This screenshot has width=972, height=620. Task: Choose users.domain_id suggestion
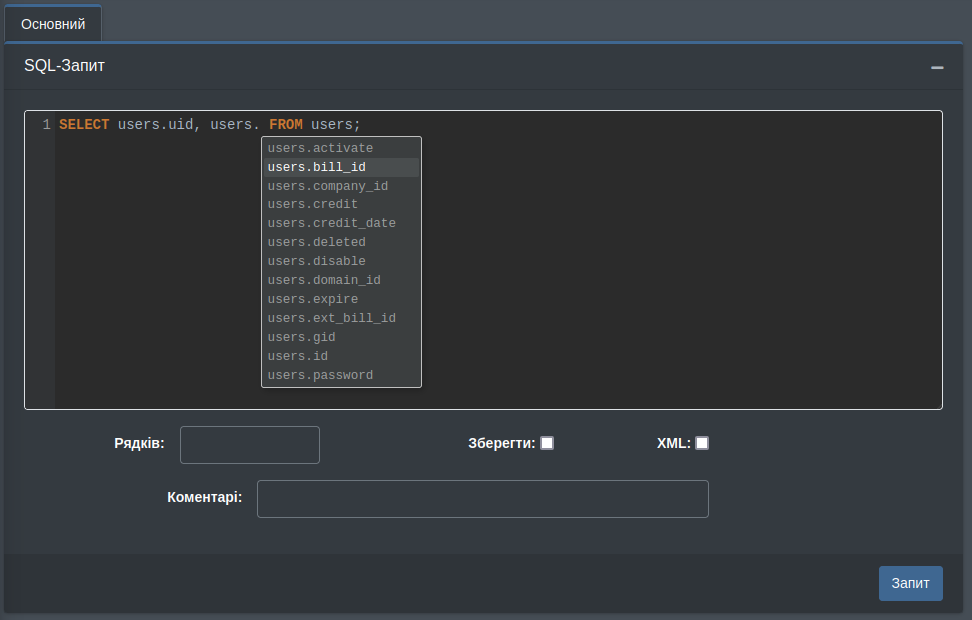click(x=324, y=280)
